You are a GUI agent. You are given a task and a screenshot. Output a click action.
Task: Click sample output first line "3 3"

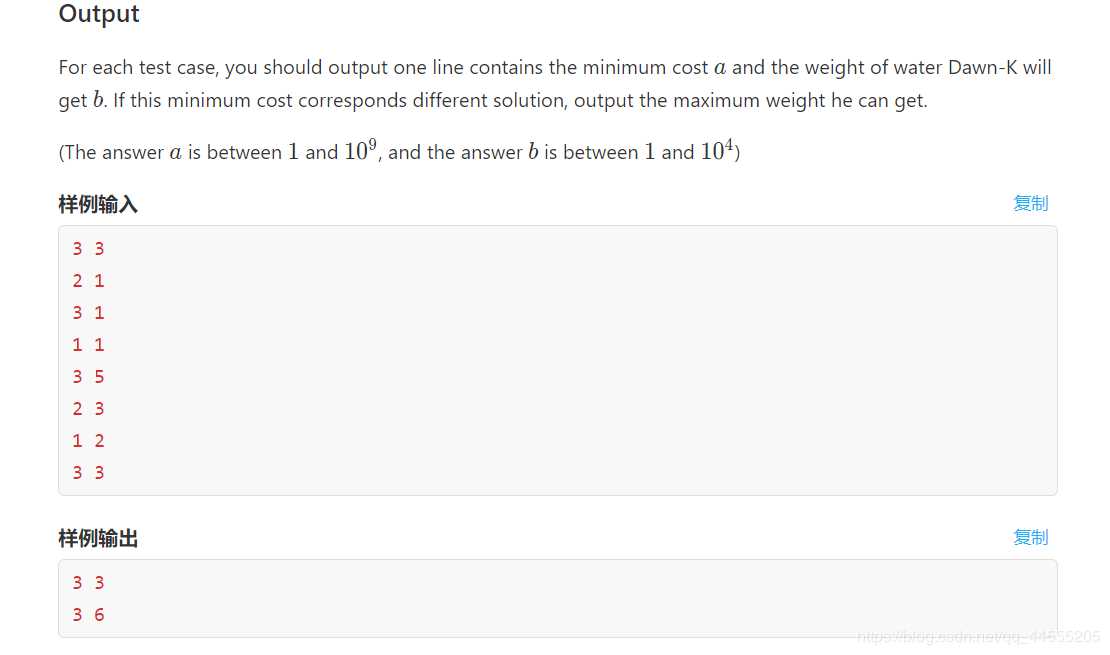tap(88, 583)
